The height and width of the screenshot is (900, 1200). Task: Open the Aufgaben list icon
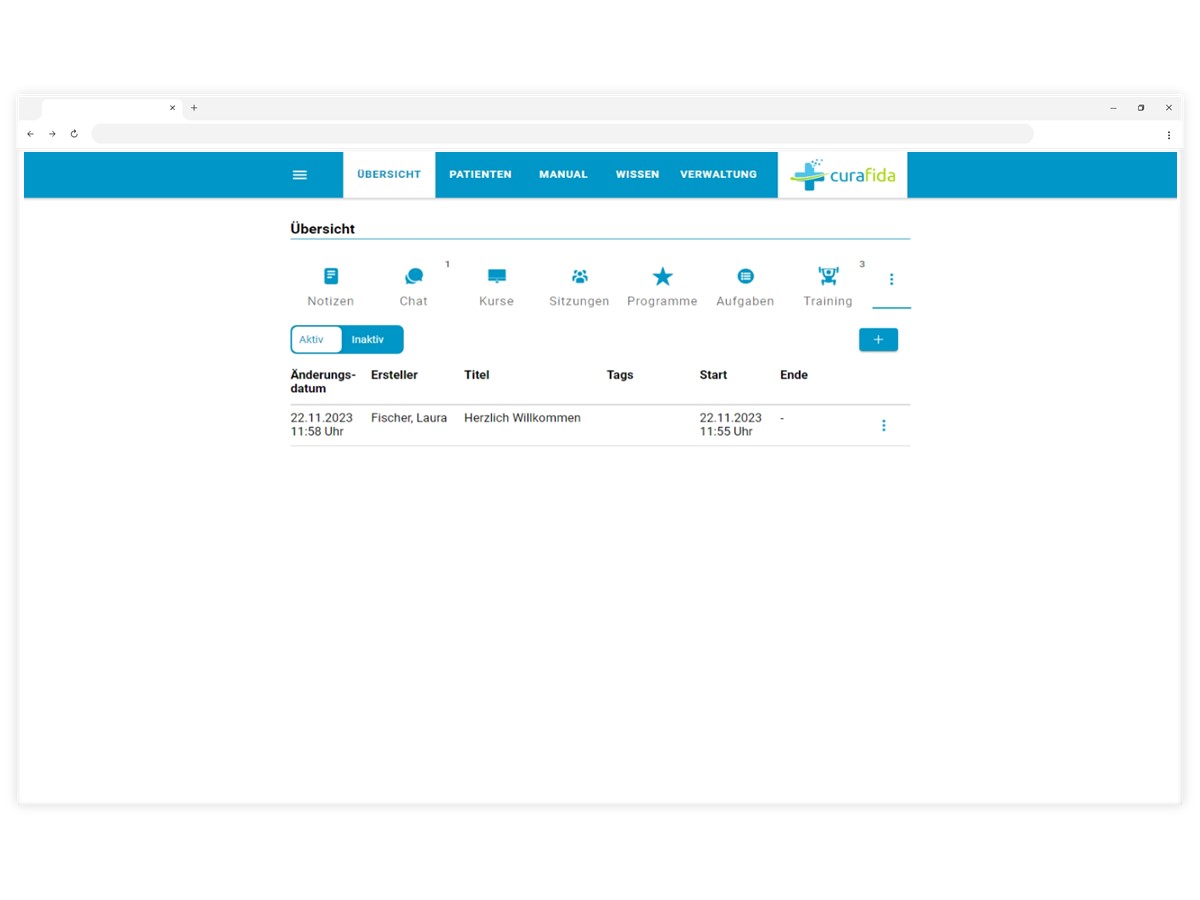point(745,276)
